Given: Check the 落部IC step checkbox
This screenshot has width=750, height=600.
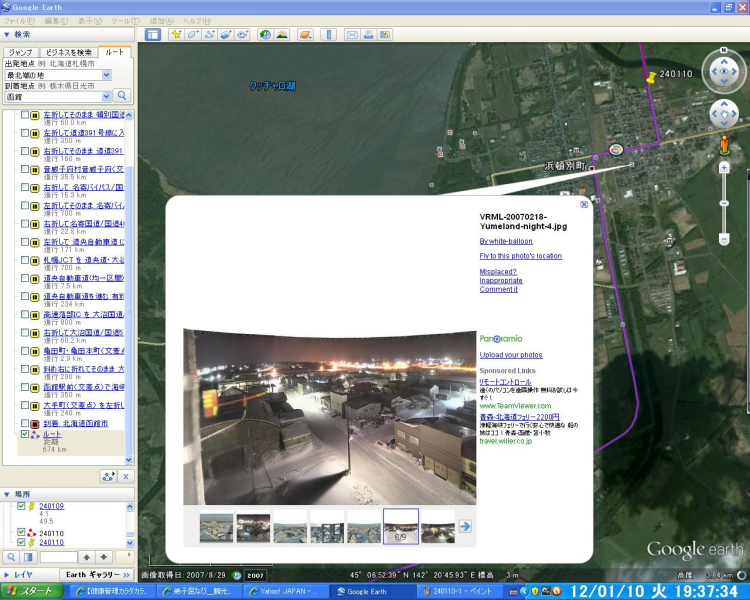Looking at the screenshot, I should click(25, 314).
